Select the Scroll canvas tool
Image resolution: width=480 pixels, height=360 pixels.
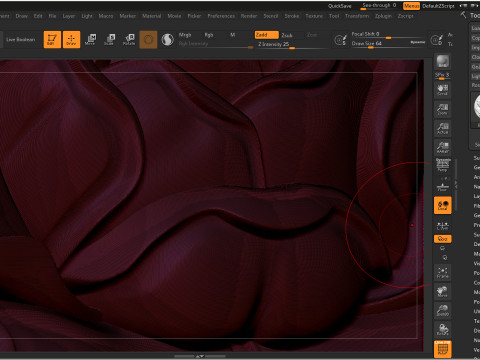point(442,90)
